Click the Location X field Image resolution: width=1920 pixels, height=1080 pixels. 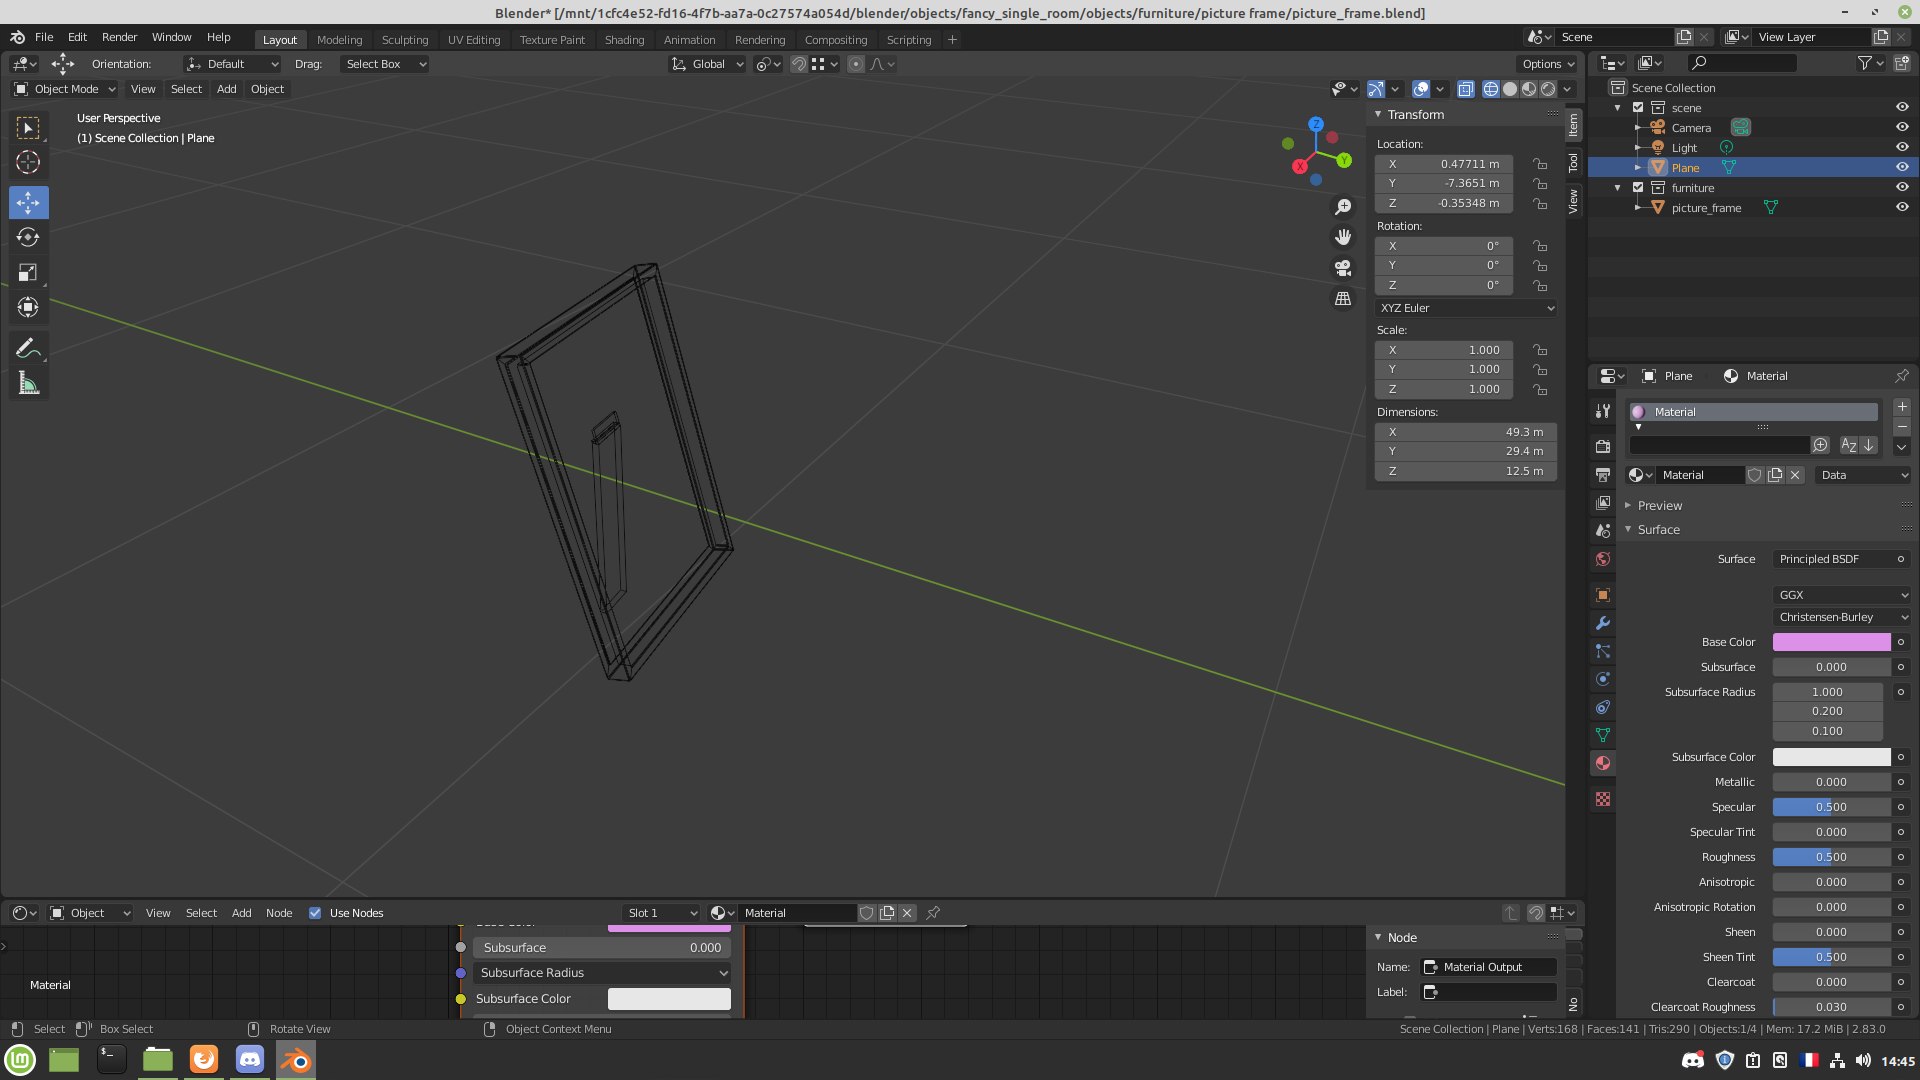pos(1445,164)
